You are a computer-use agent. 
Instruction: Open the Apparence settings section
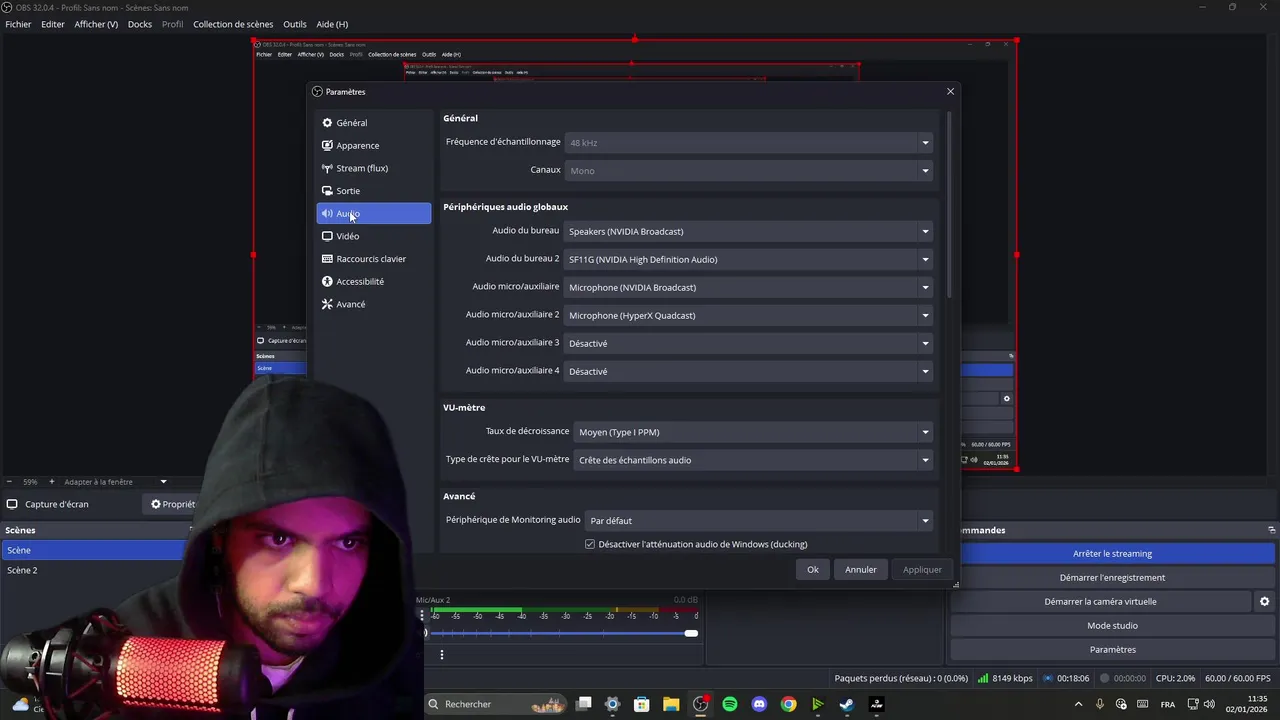[x=373, y=146]
